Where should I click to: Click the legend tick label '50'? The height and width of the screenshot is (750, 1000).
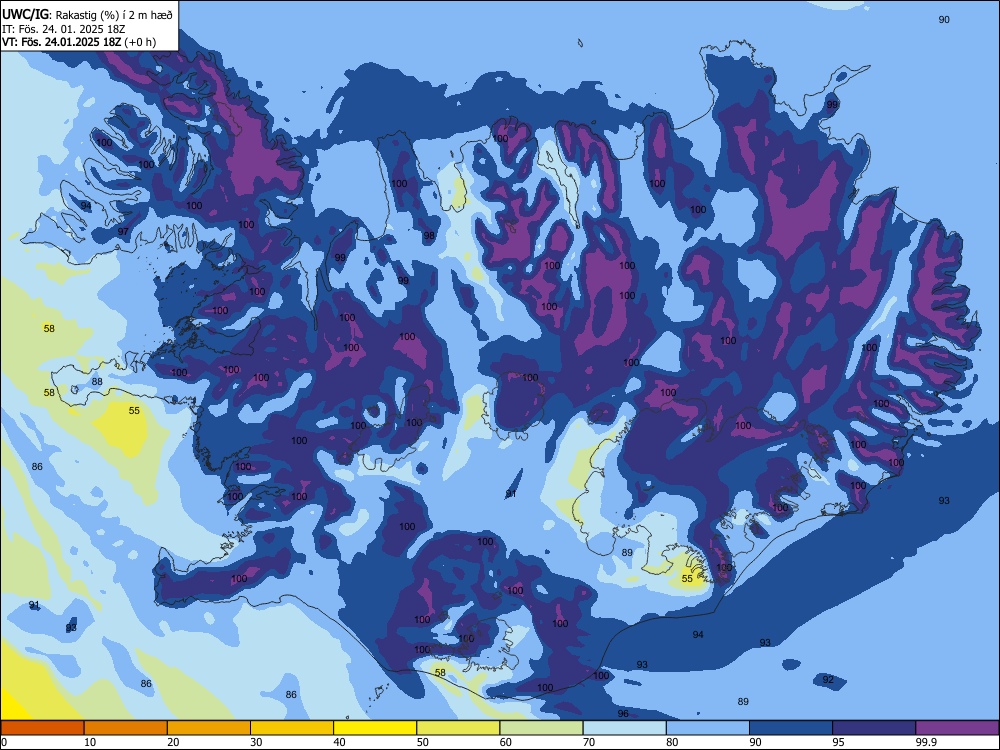click(422, 742)
